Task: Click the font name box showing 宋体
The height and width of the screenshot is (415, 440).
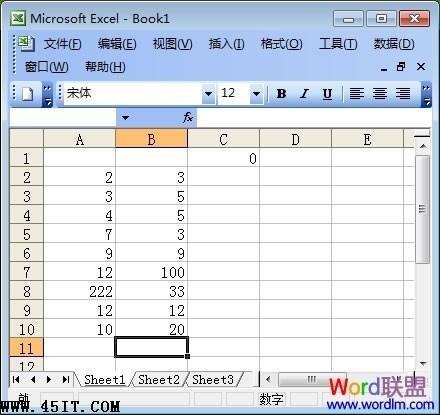Action: pos(133,94)
